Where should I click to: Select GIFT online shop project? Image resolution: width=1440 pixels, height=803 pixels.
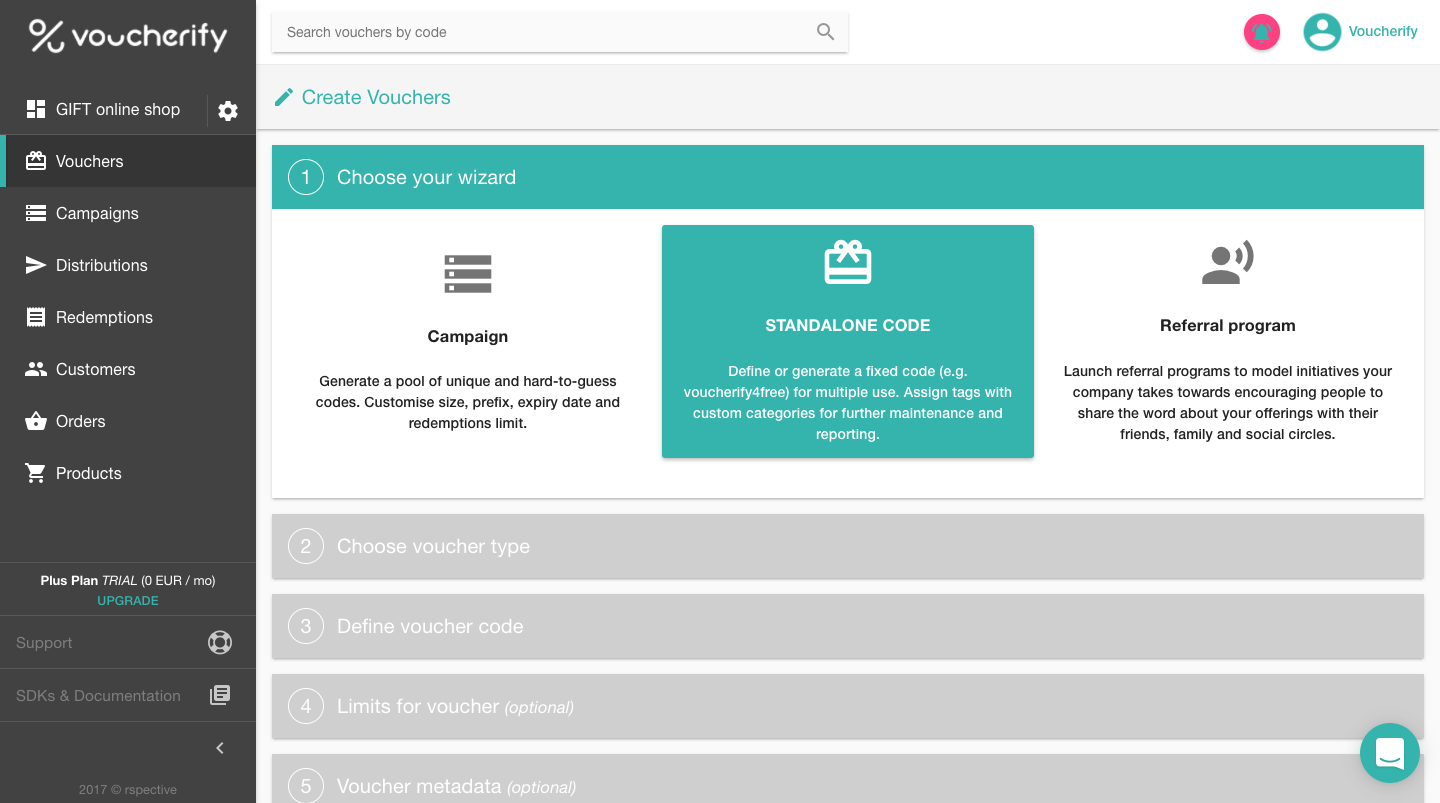[x=118, y=109]
